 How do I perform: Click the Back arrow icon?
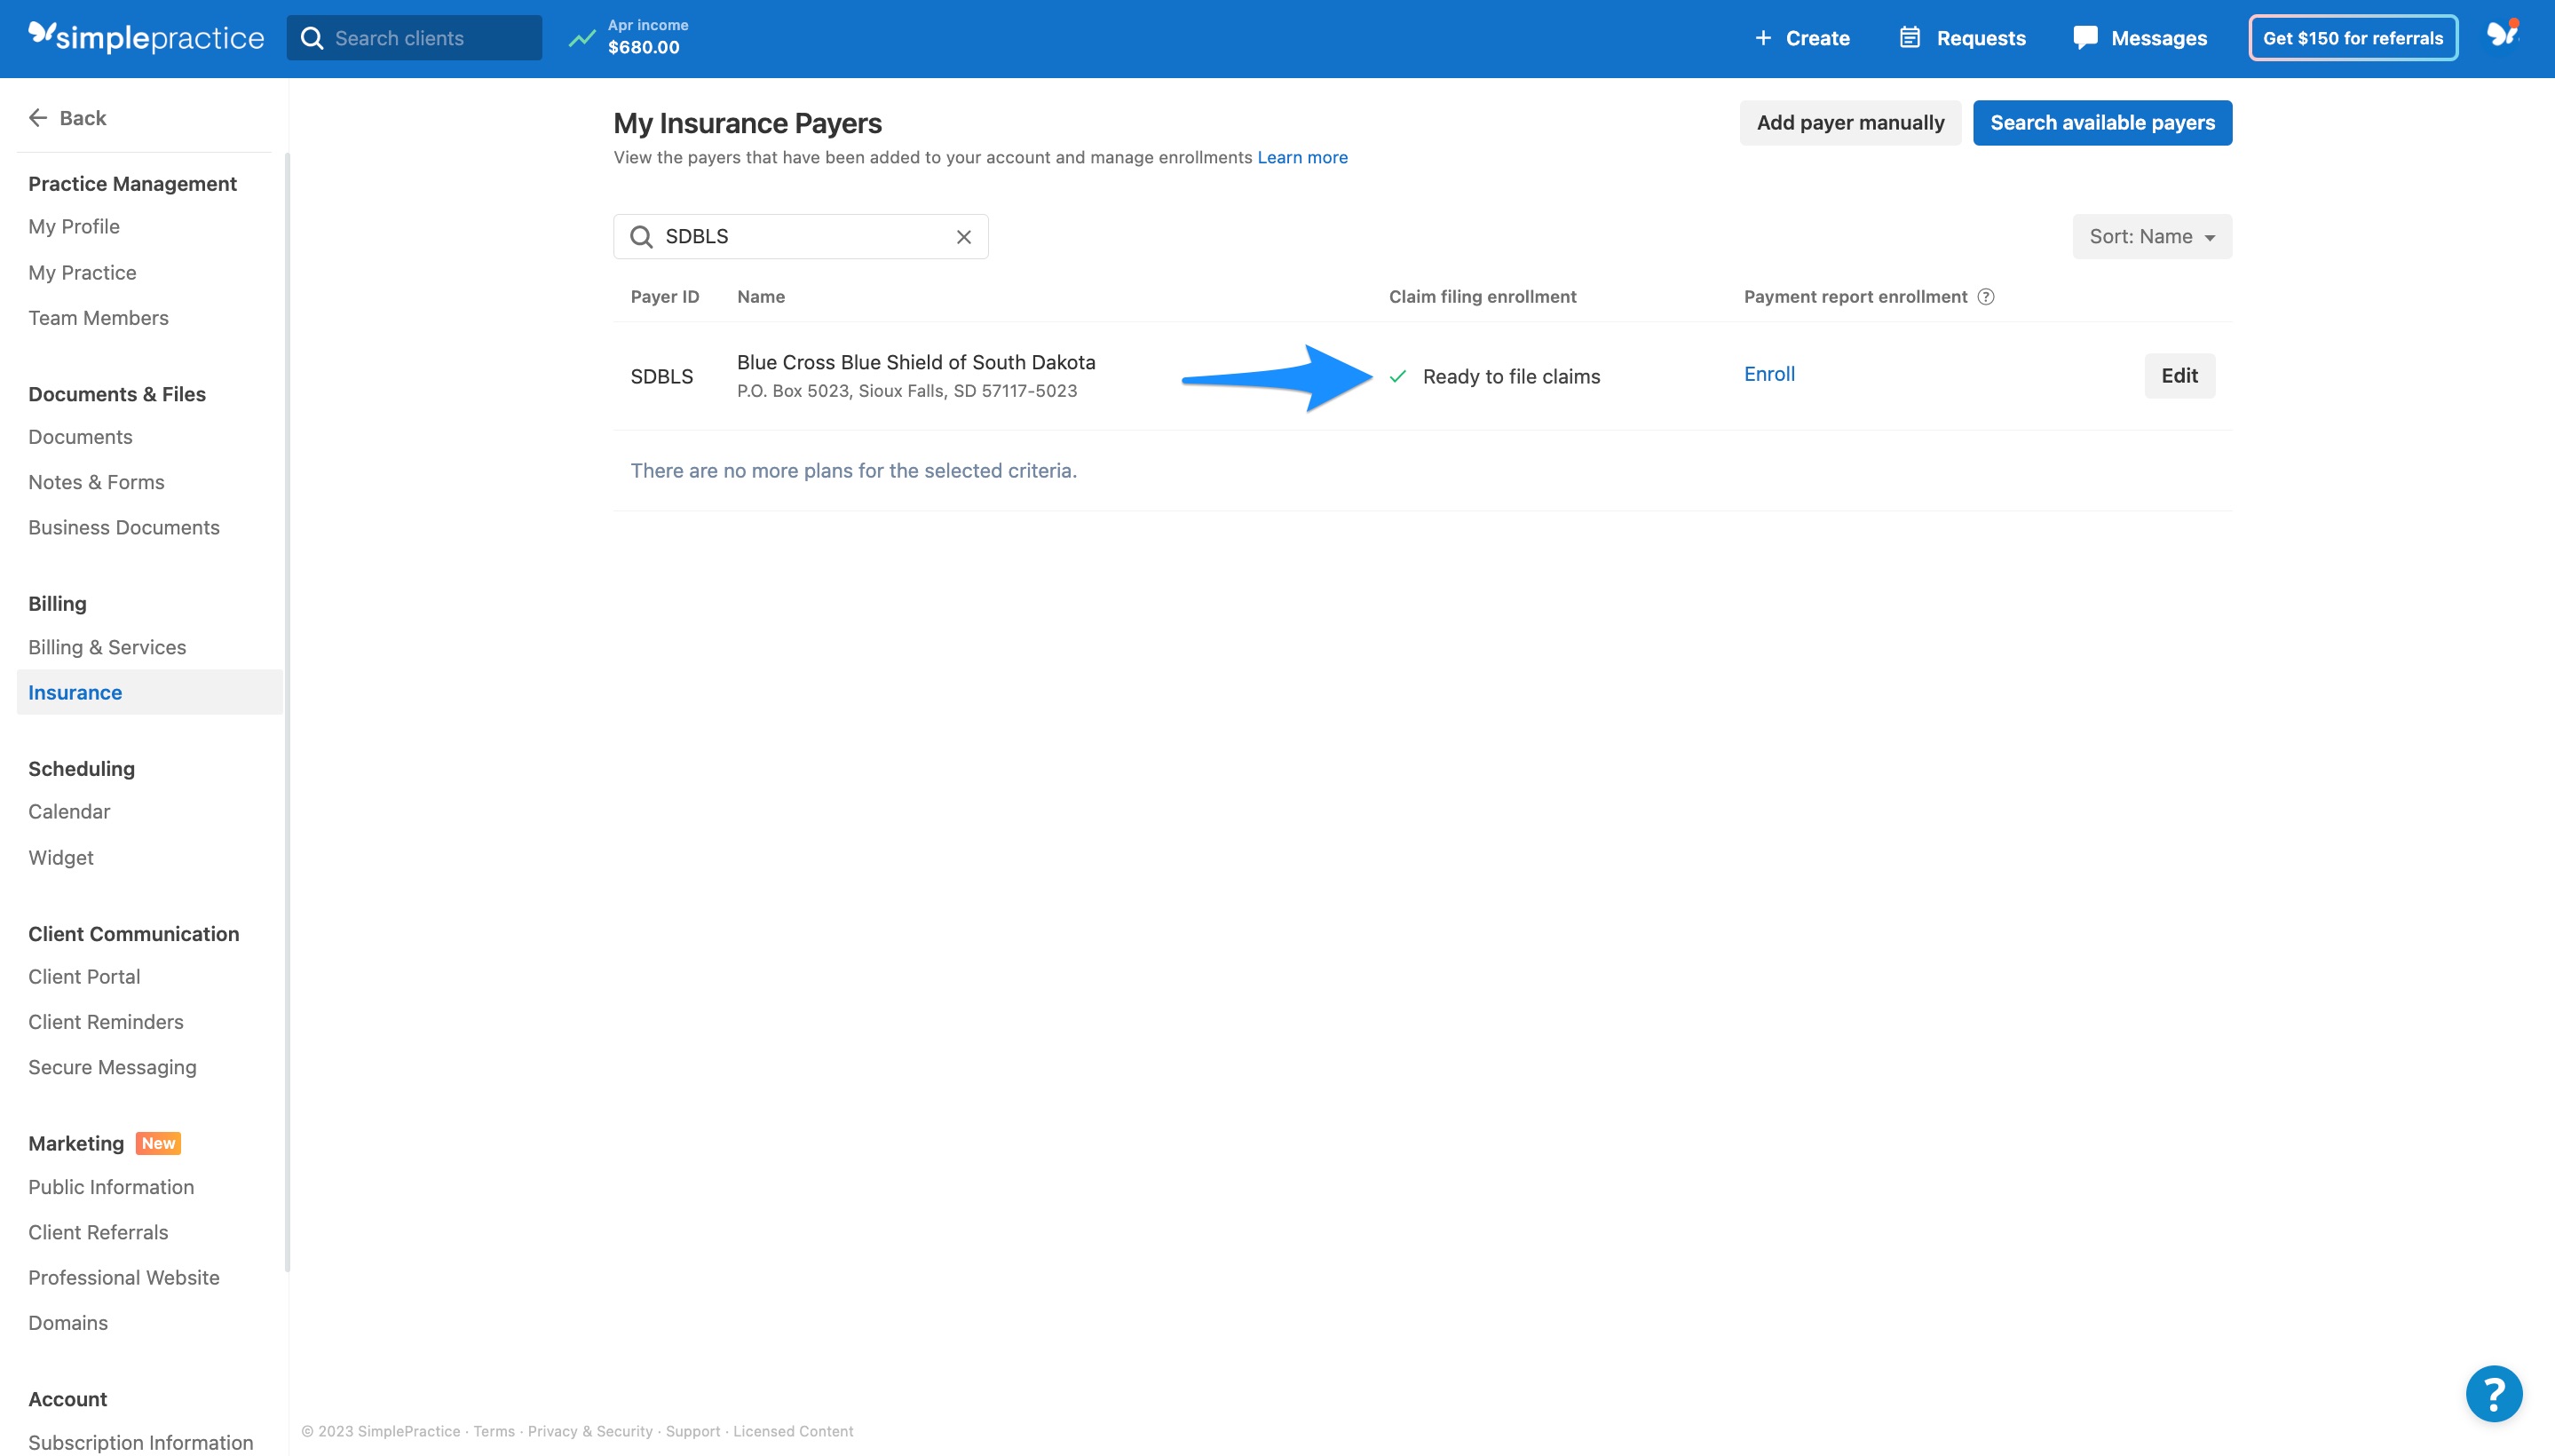click(39, 117)
